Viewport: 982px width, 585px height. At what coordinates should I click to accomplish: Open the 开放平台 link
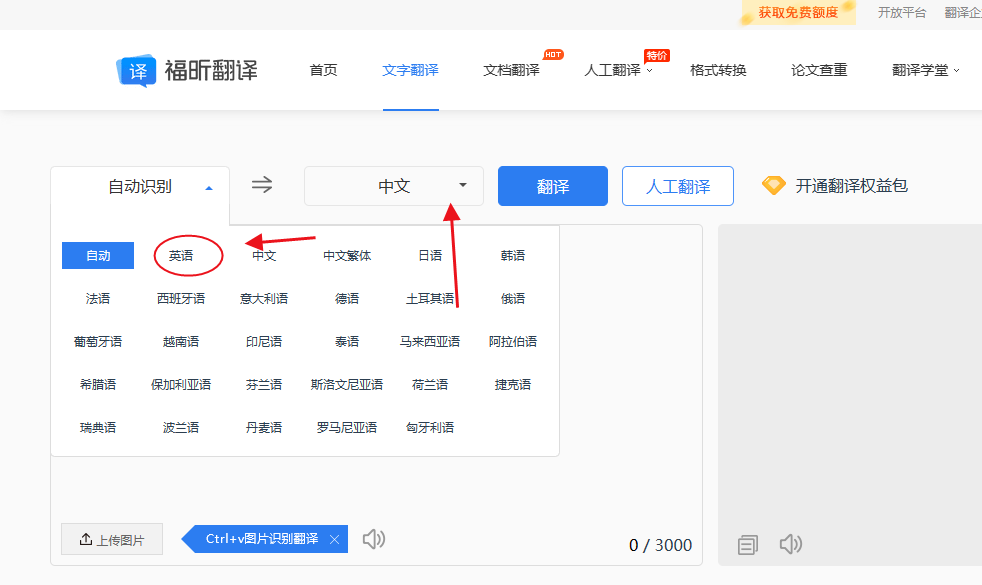(x=901, y=12)
